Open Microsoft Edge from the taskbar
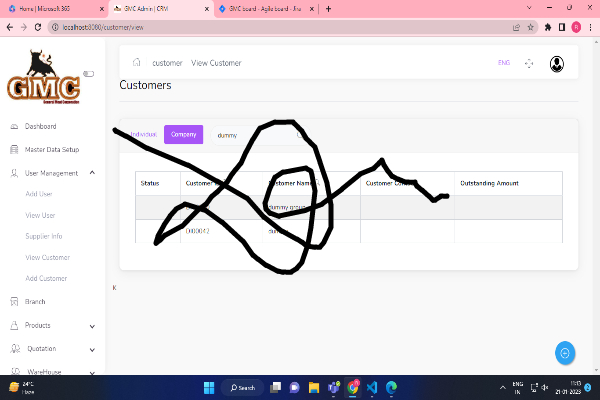The height and width of the screenshot is (400, 600). tap(391, 387)
